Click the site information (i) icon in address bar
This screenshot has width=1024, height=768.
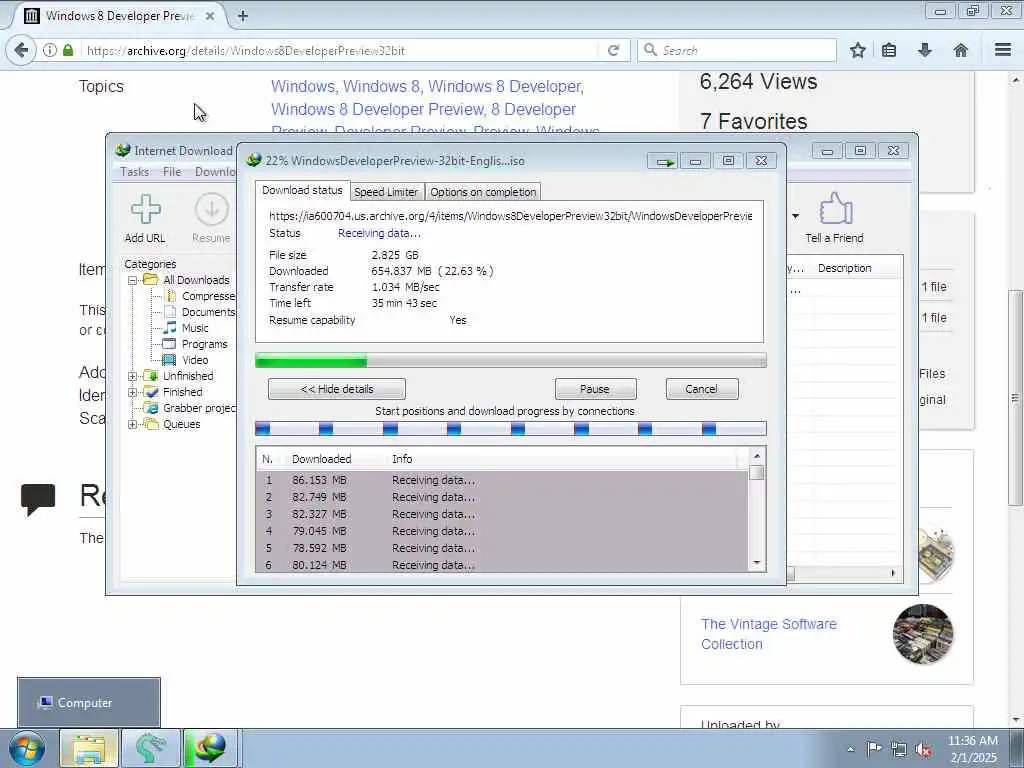click(50, 50)
